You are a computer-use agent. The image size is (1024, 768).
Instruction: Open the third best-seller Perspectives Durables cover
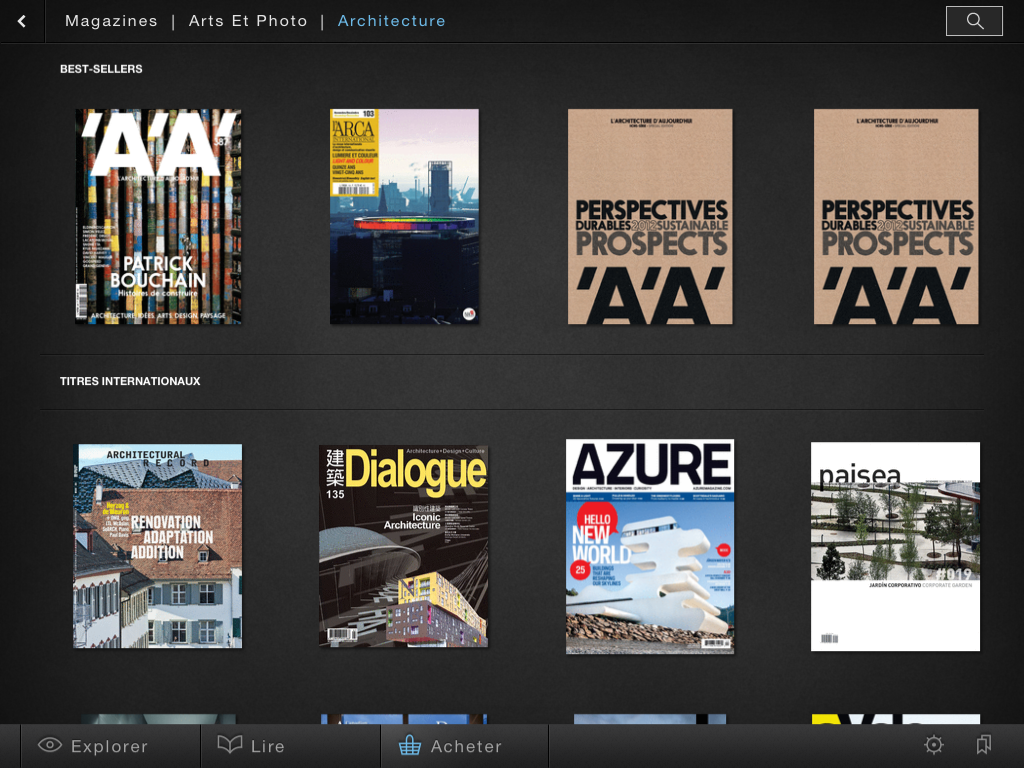click(x=650, y=216)
